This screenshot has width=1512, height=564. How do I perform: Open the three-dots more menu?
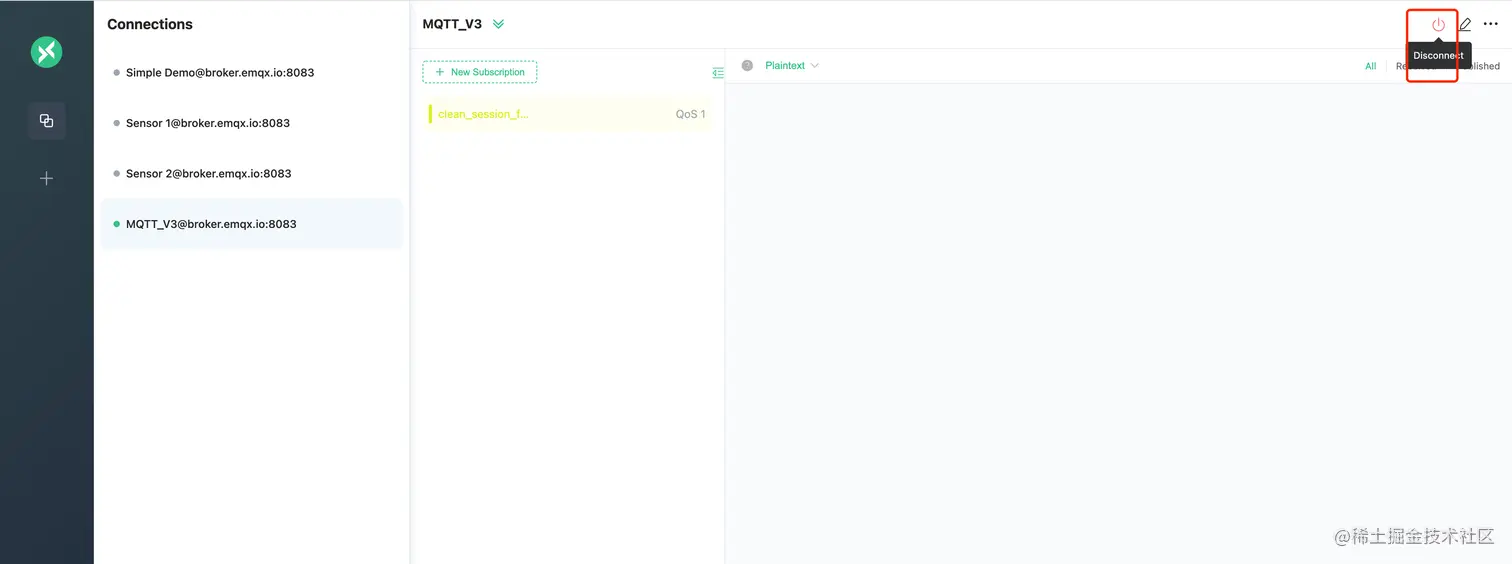[1490, 24]
